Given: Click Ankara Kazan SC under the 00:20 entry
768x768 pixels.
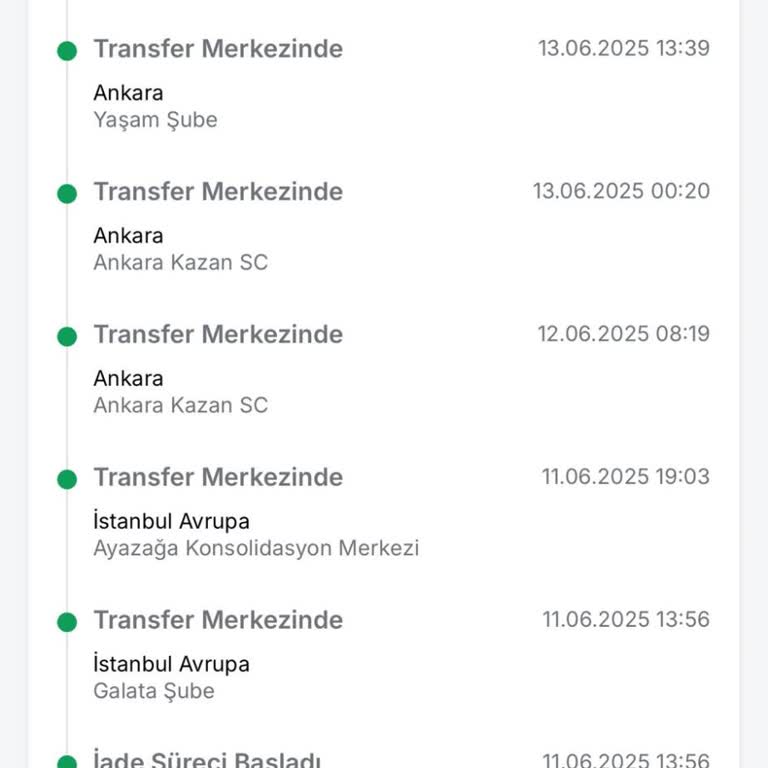Looking at the screenshot, I should coord(181,263).
